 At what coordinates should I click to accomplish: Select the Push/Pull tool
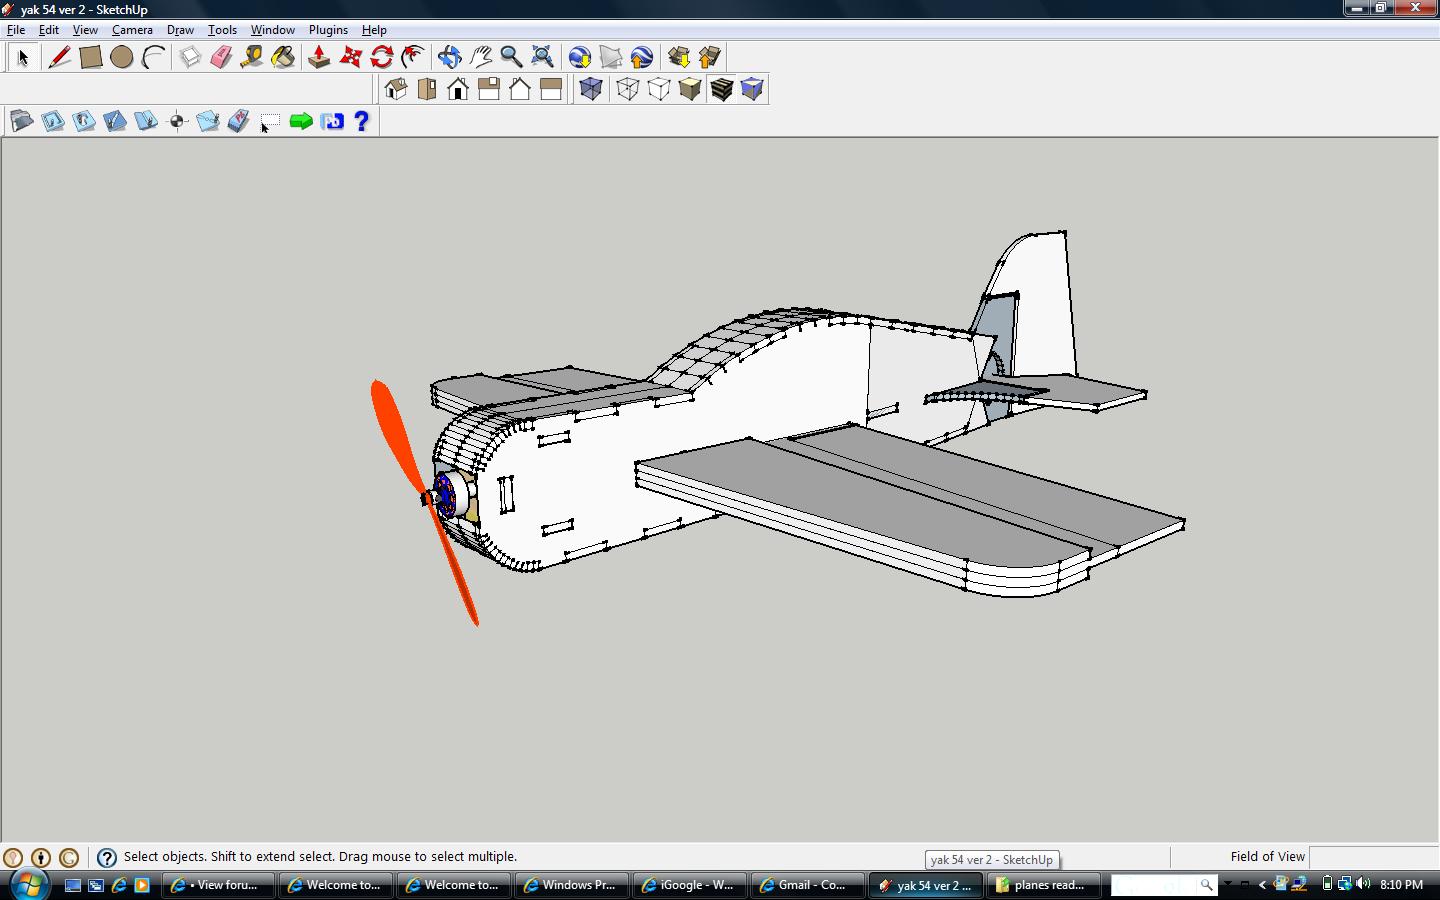coord(319,57)
